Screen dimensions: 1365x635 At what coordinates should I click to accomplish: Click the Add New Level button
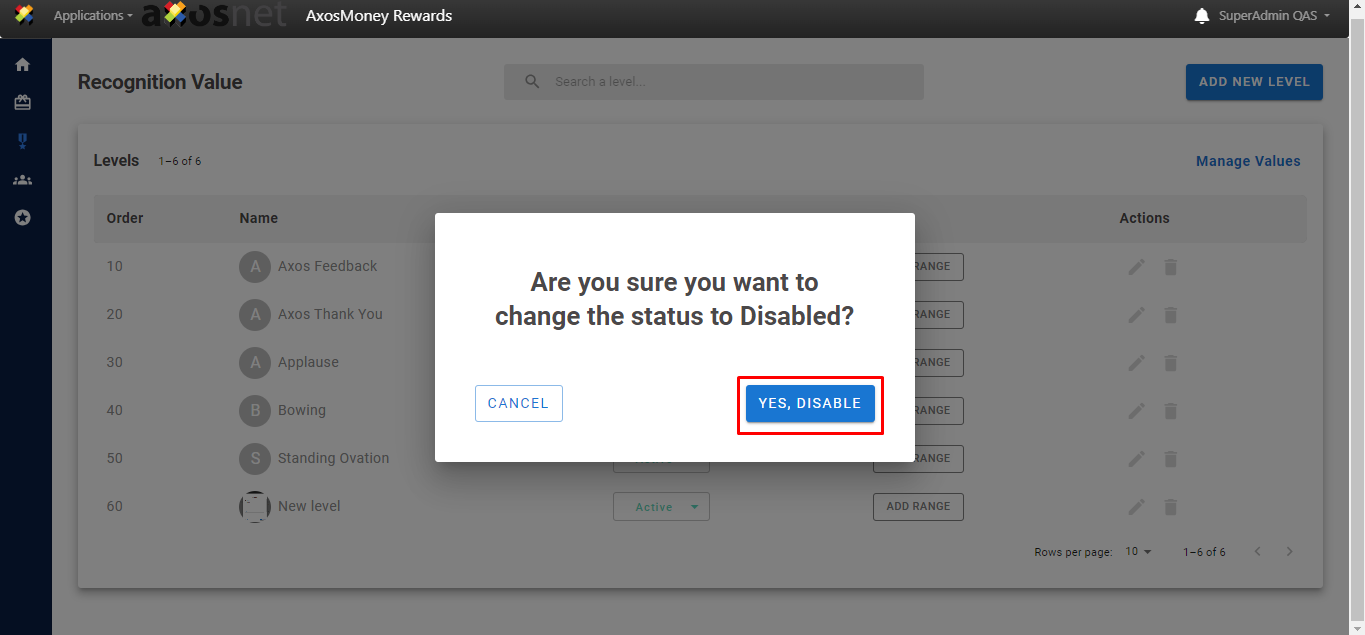[1254, 82]
